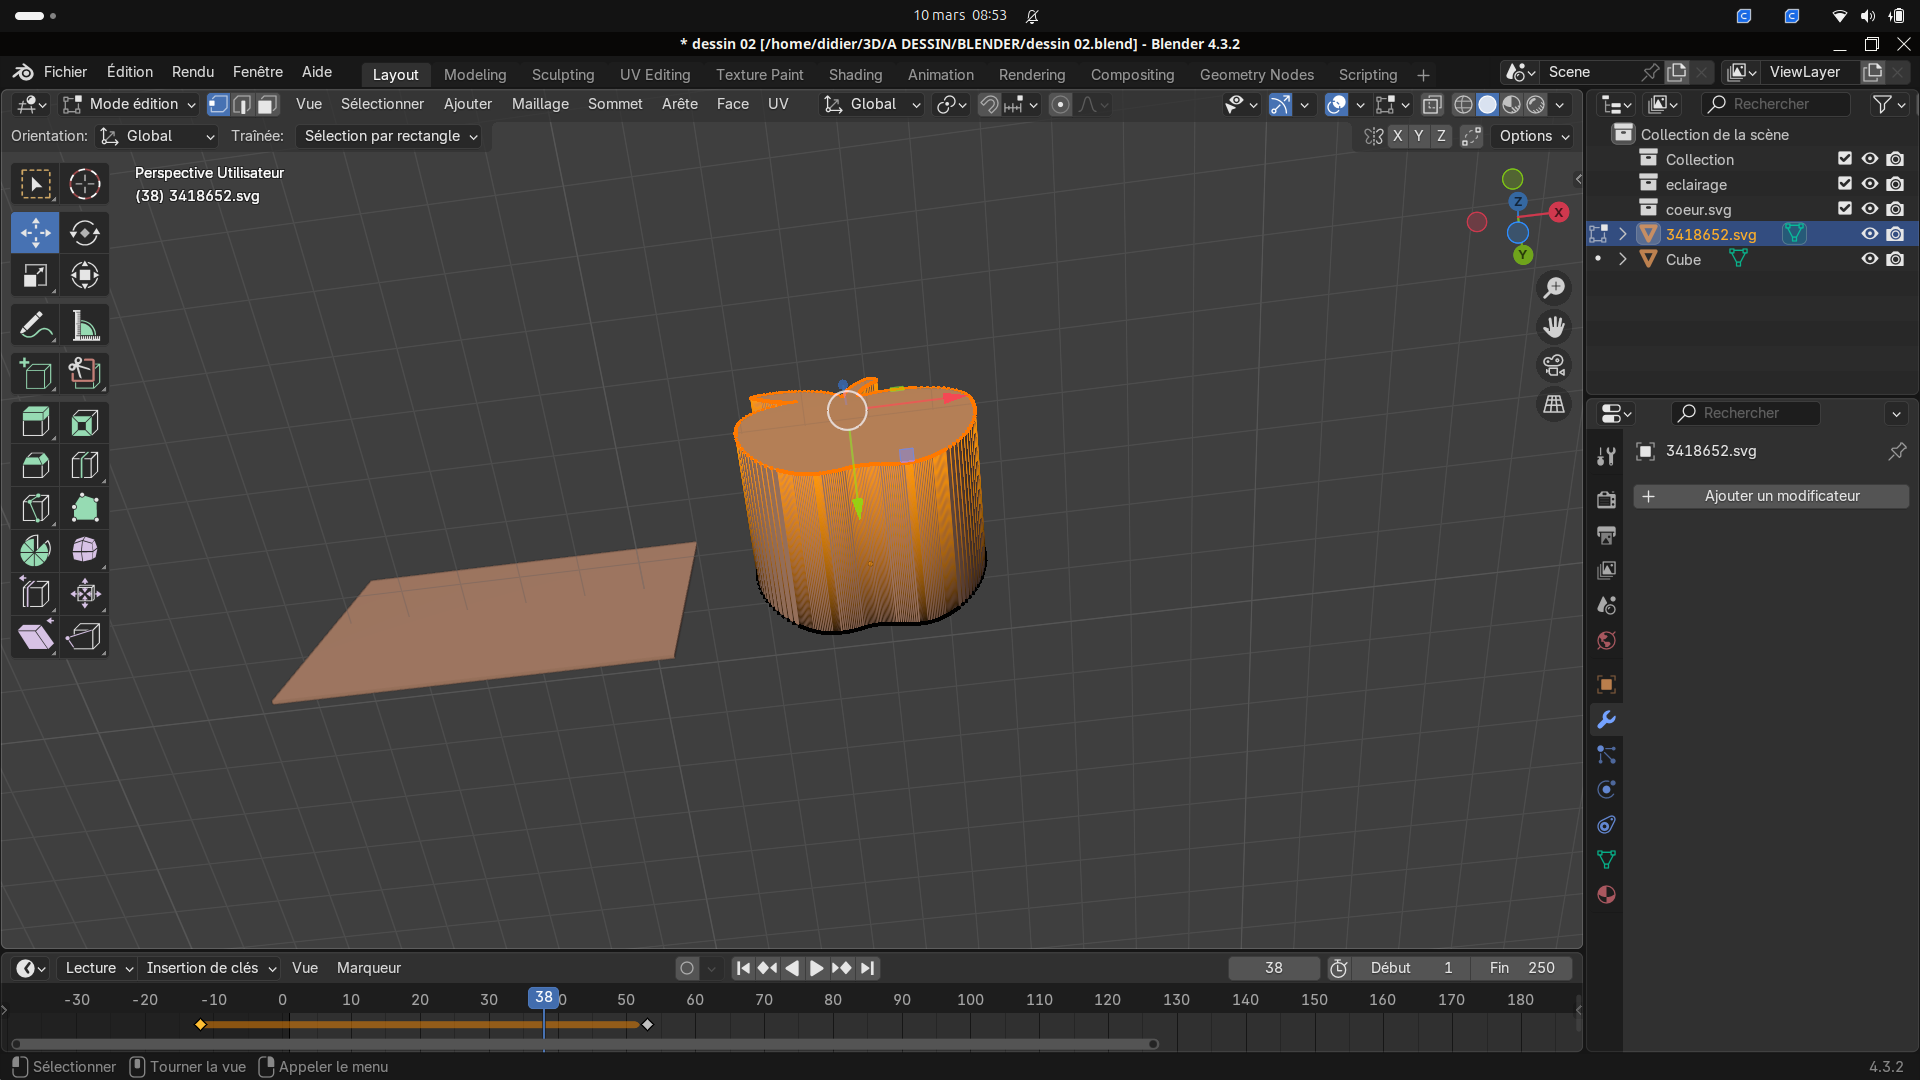
Task: Switch to the Sculpting workspace tab
Action: point(562,75)
